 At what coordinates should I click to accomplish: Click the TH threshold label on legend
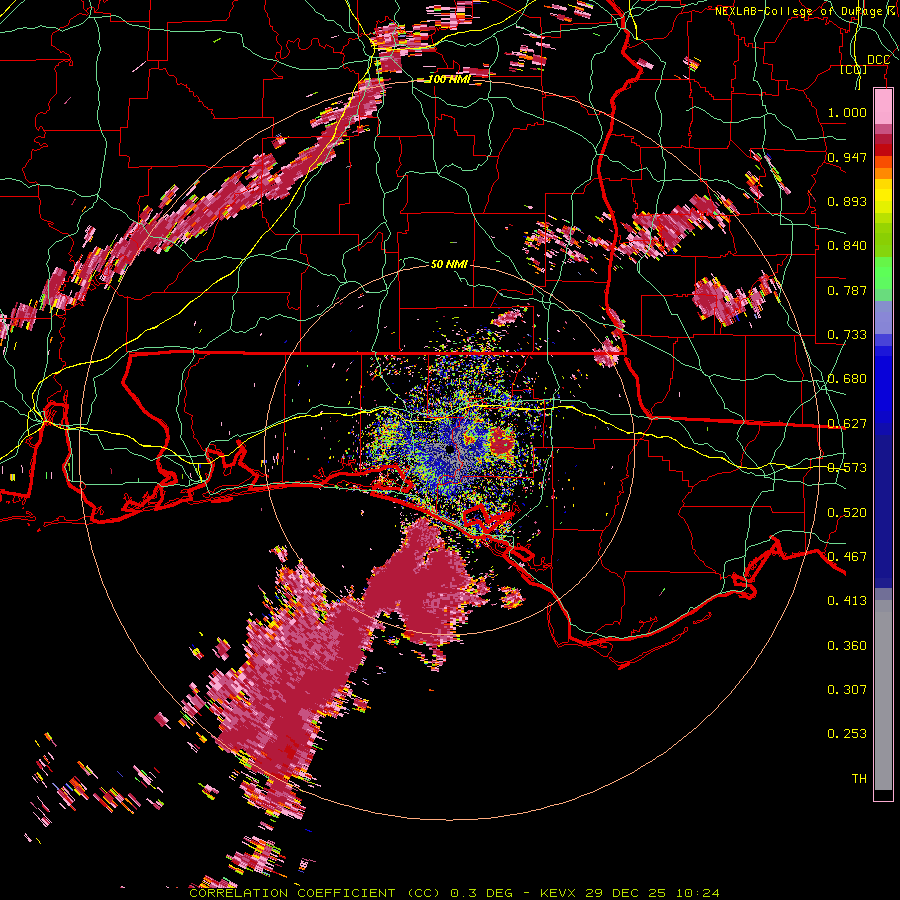[859, 779]
